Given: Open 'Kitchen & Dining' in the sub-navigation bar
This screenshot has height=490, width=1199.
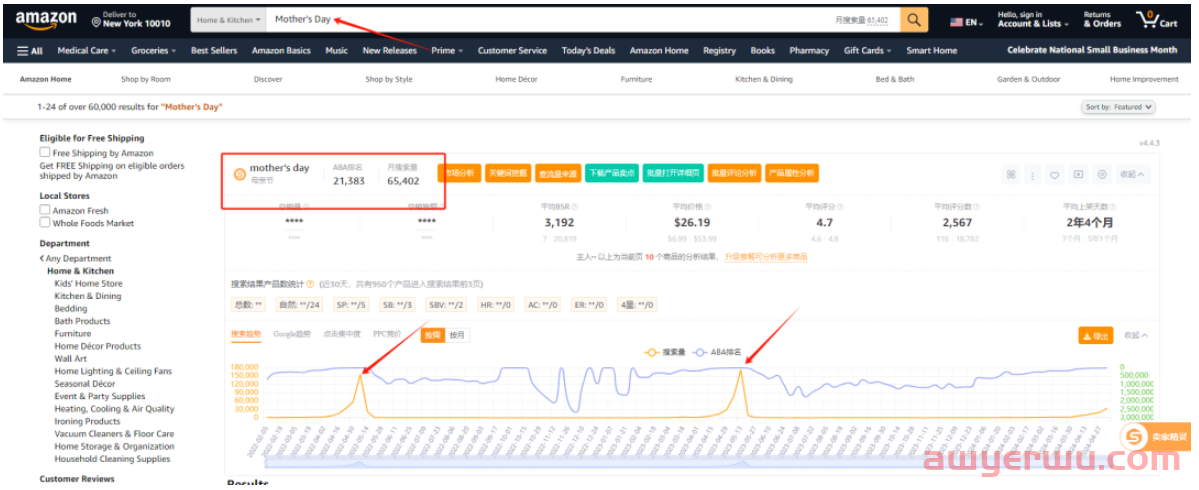Looking at the screenshot, I should point(764,80).
